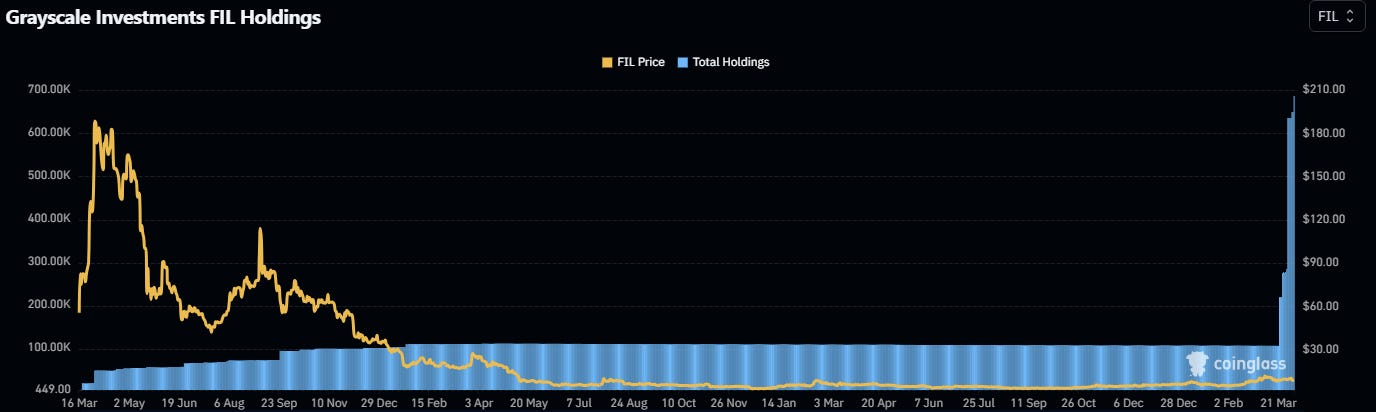Click the '$180.00' right axis label
This screenshot has width=1376, height=412.
point(1324,133)
